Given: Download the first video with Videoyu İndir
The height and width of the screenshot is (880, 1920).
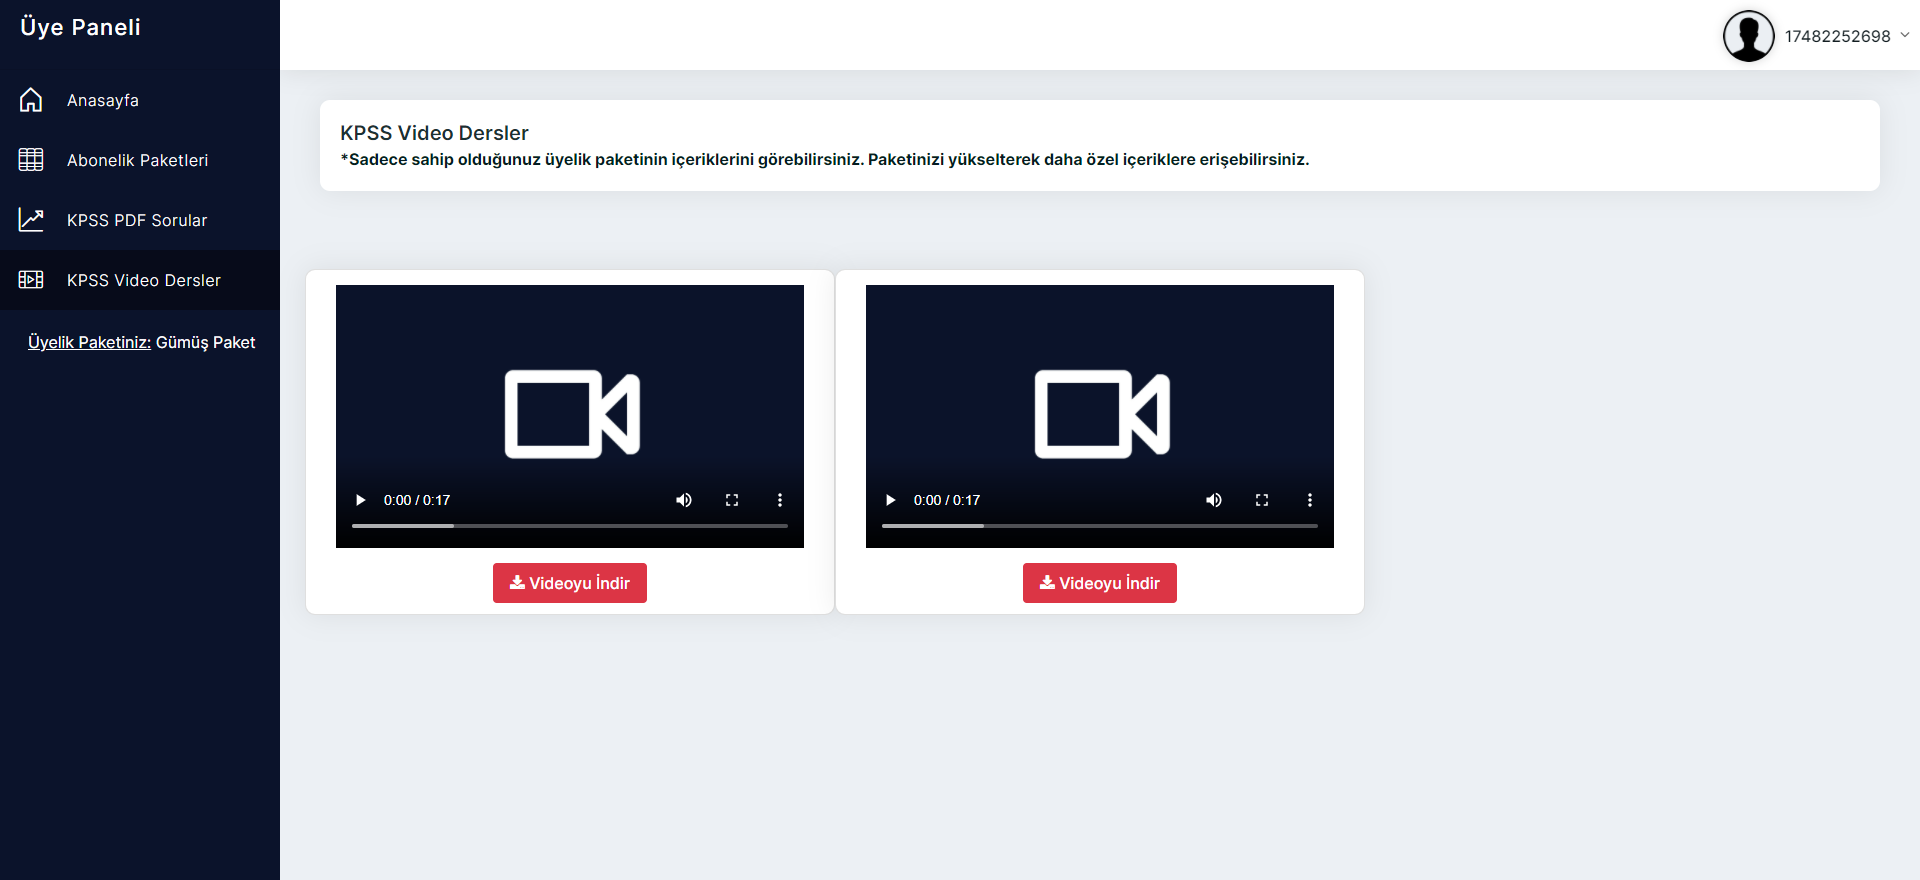Looking at the screenshot, I should 570,583.
